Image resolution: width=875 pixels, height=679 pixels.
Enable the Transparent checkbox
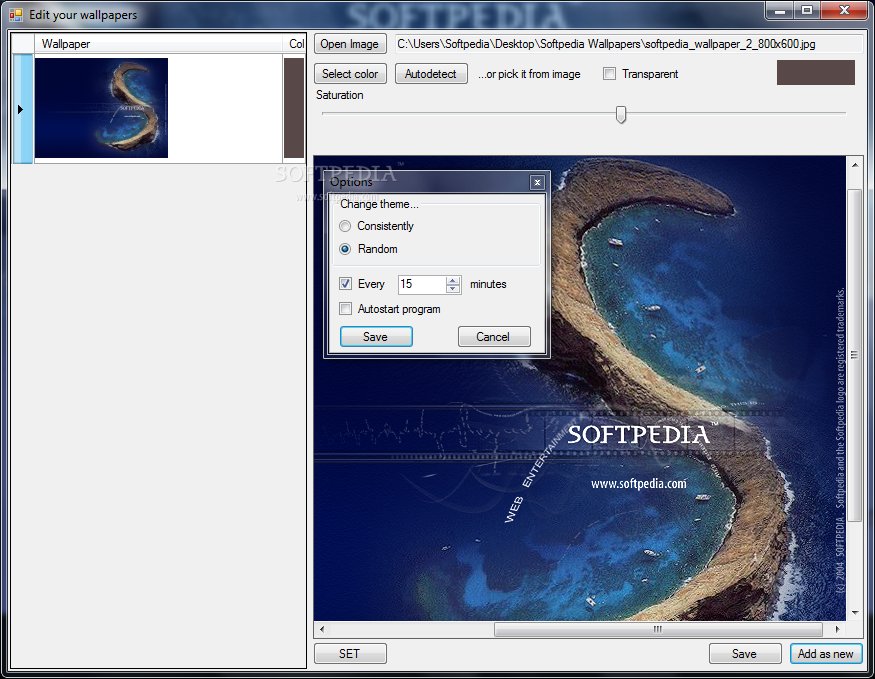click(609, 74)
